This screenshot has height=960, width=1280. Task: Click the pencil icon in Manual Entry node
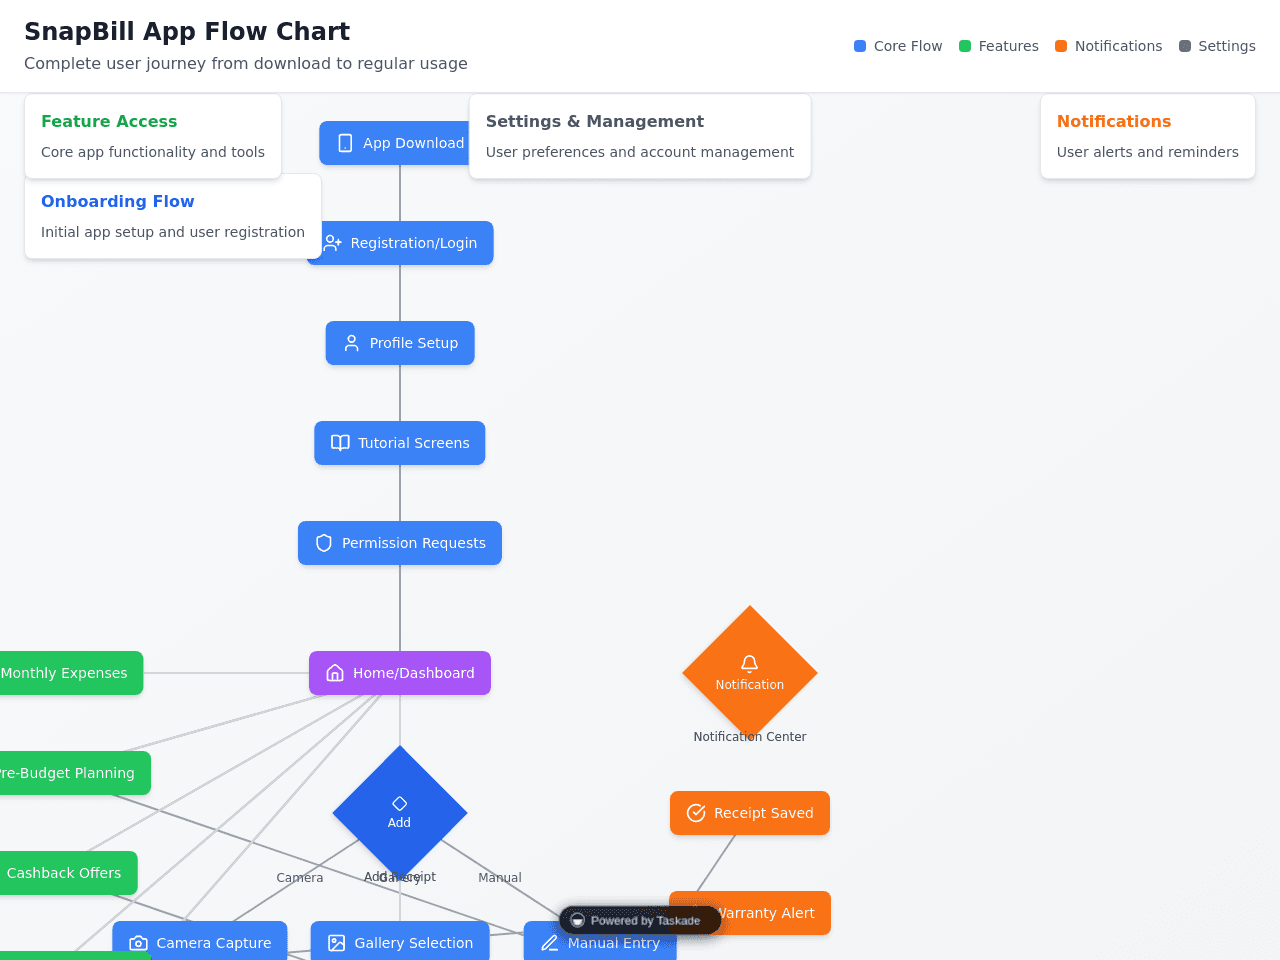tap(550, 943)
